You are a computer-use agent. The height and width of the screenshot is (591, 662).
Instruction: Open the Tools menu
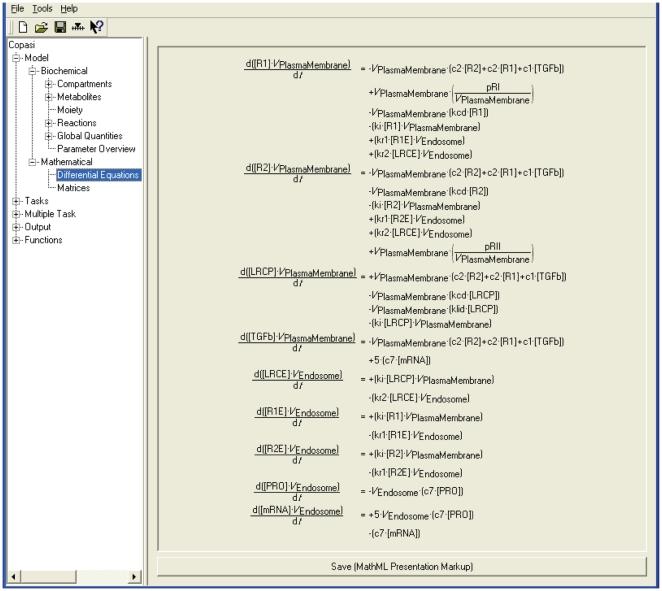point(42,8)
